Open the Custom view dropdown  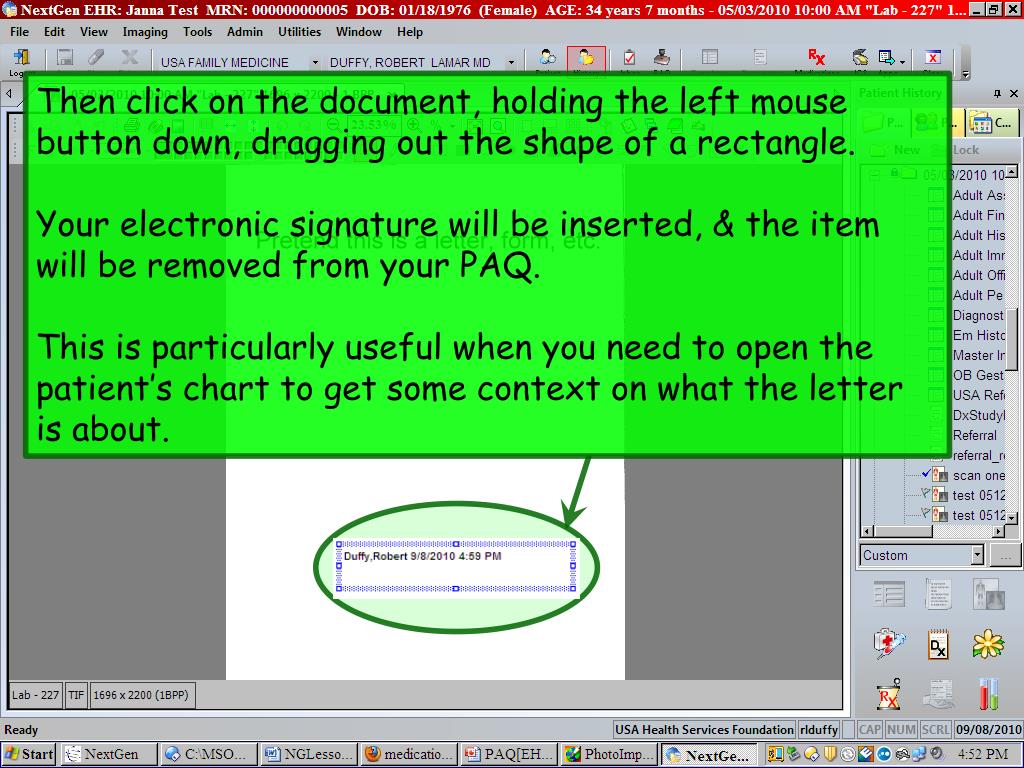[x=977, y=555]
